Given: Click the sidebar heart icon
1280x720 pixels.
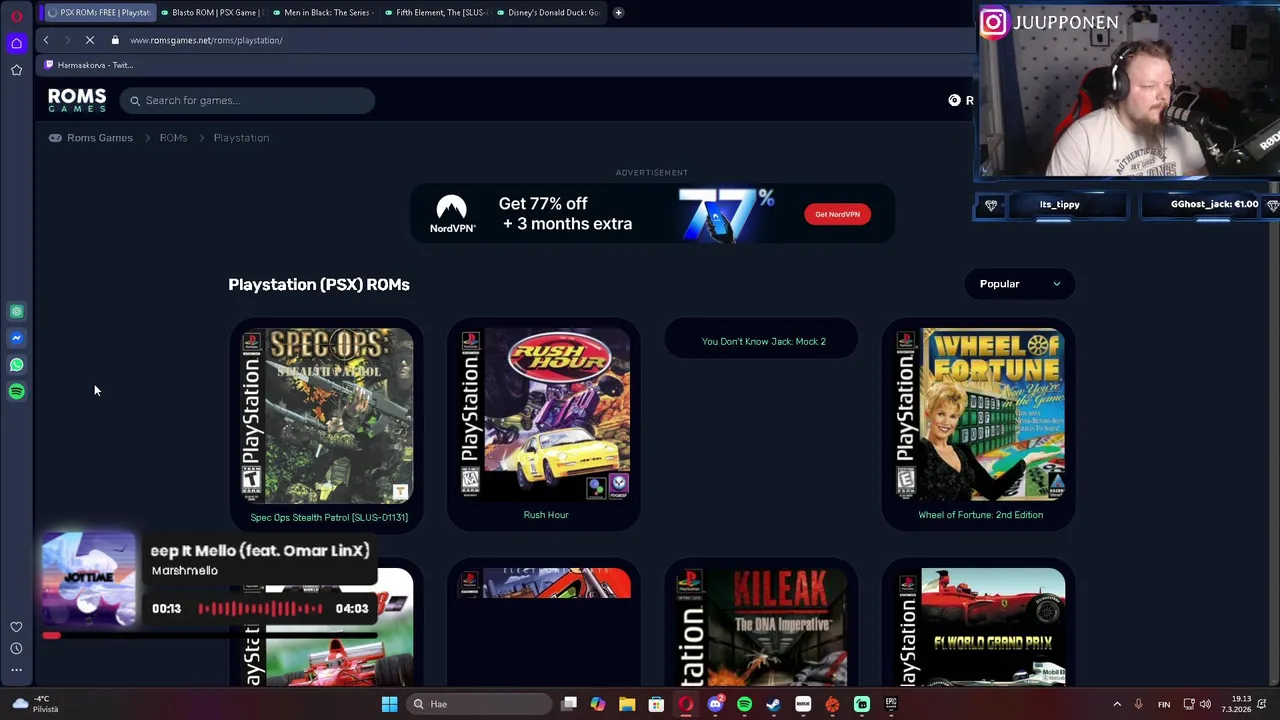Looking at the screenshot, I should coord(16,627).
